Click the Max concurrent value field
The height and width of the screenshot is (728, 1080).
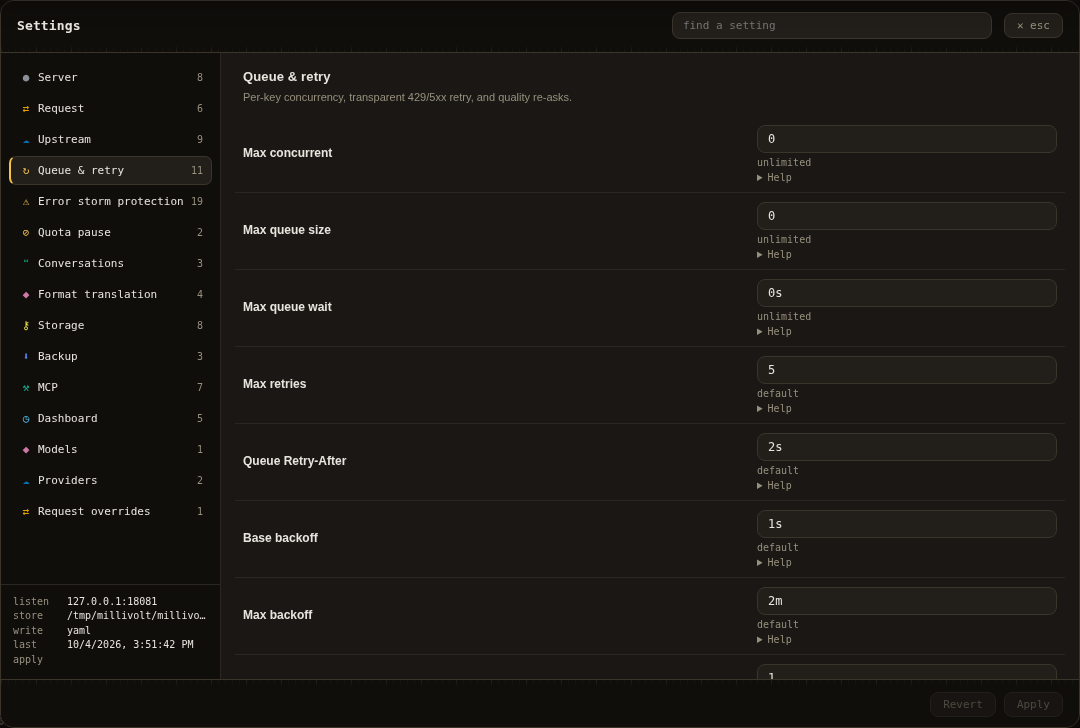coord(906,139)
